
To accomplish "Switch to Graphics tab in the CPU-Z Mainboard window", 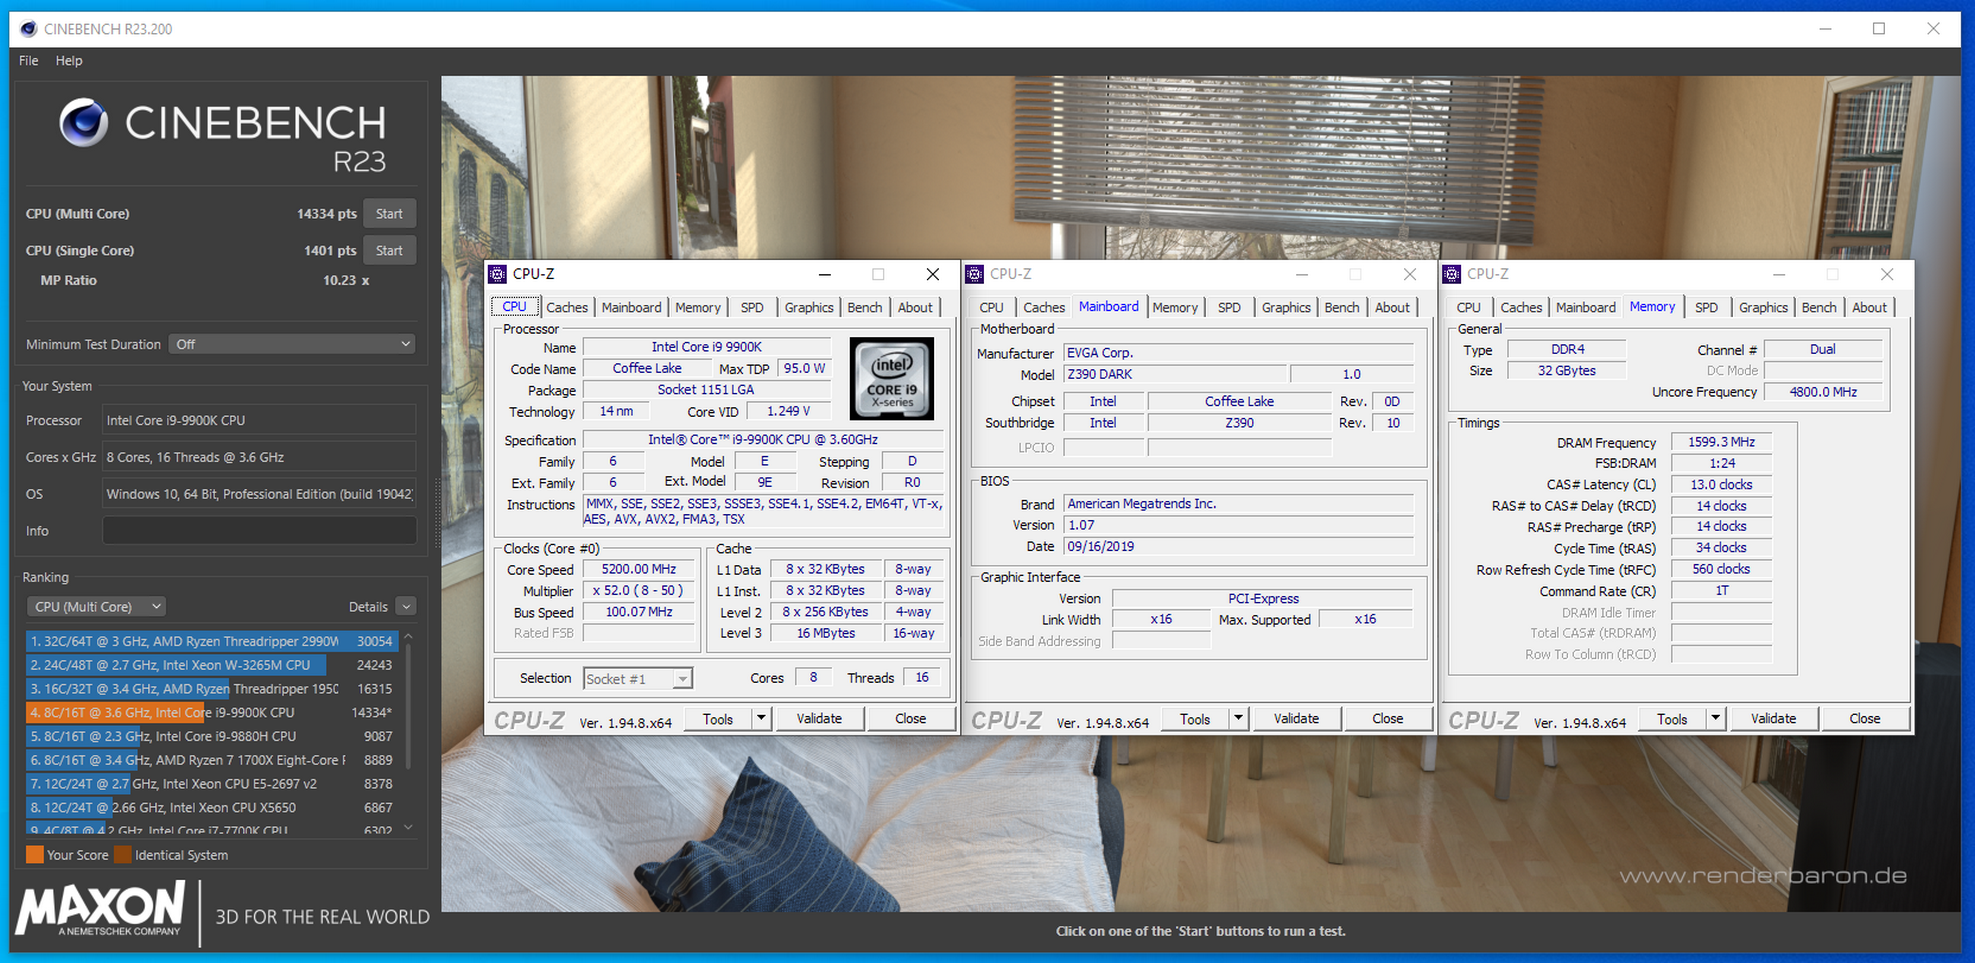I will 1286,308.
